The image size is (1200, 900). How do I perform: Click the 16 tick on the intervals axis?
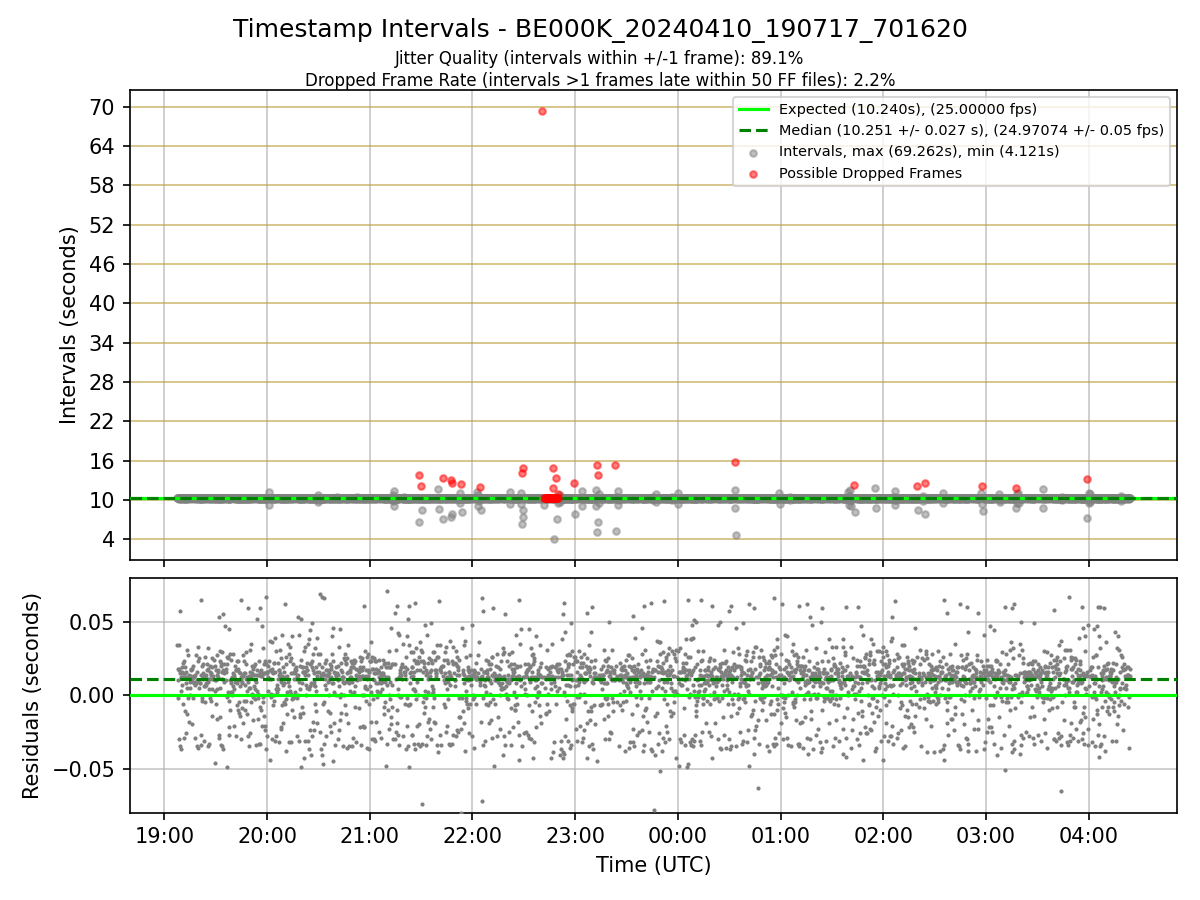coord(104,461)
